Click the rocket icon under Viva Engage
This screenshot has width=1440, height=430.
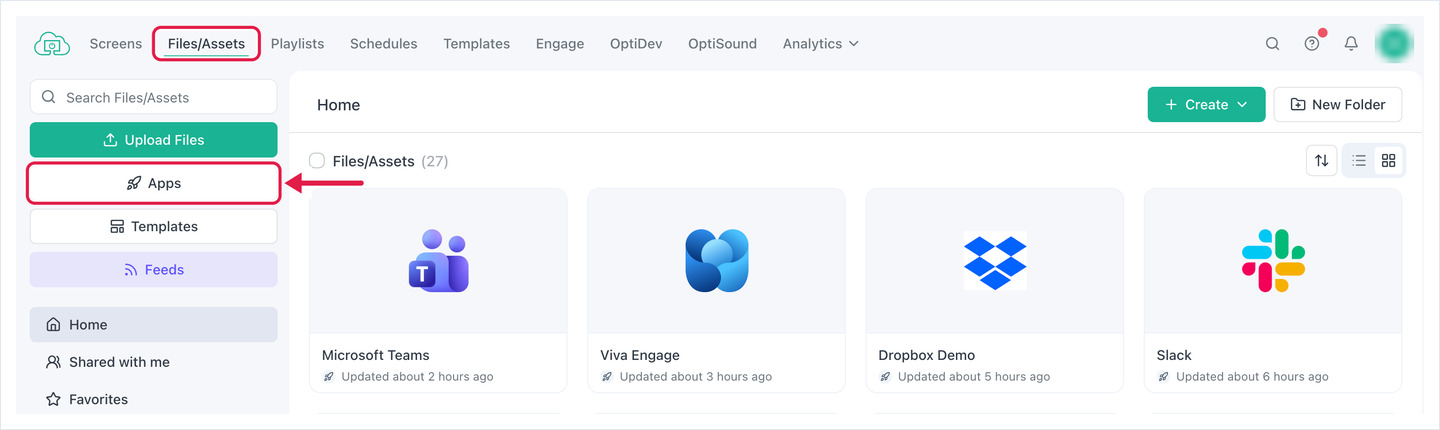606,377
